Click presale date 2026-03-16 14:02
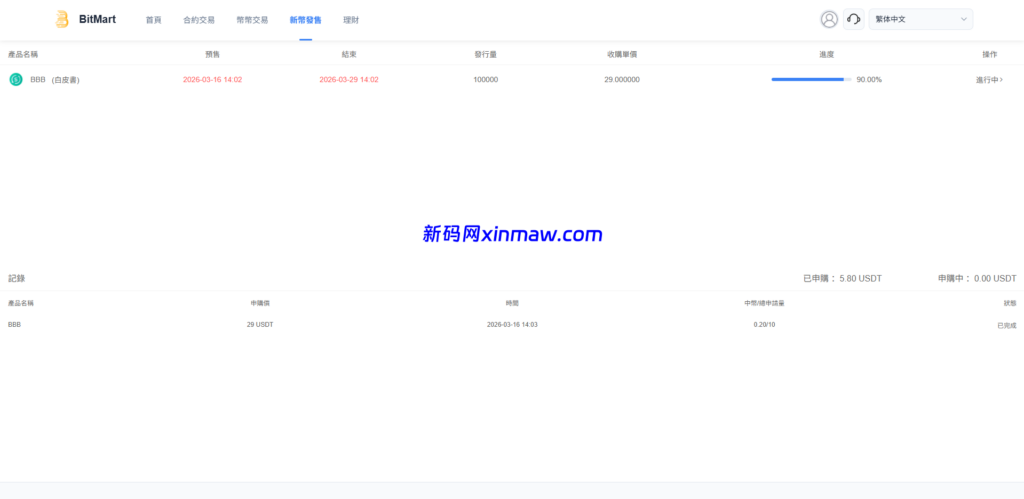 point(212,80)
